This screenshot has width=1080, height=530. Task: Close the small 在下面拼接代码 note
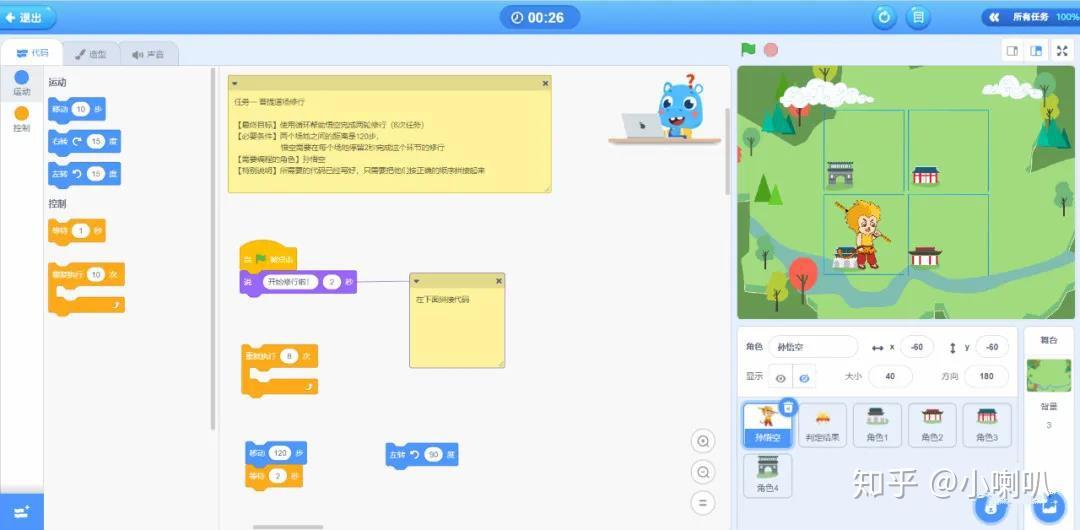499,281
